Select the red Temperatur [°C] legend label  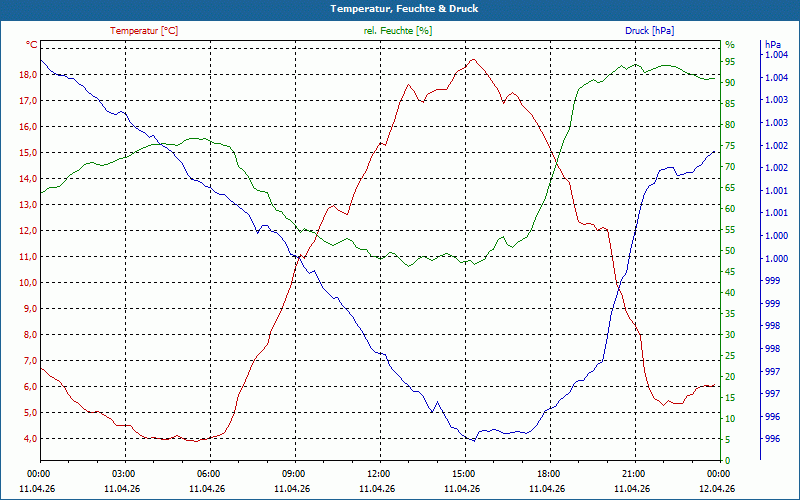144,31
